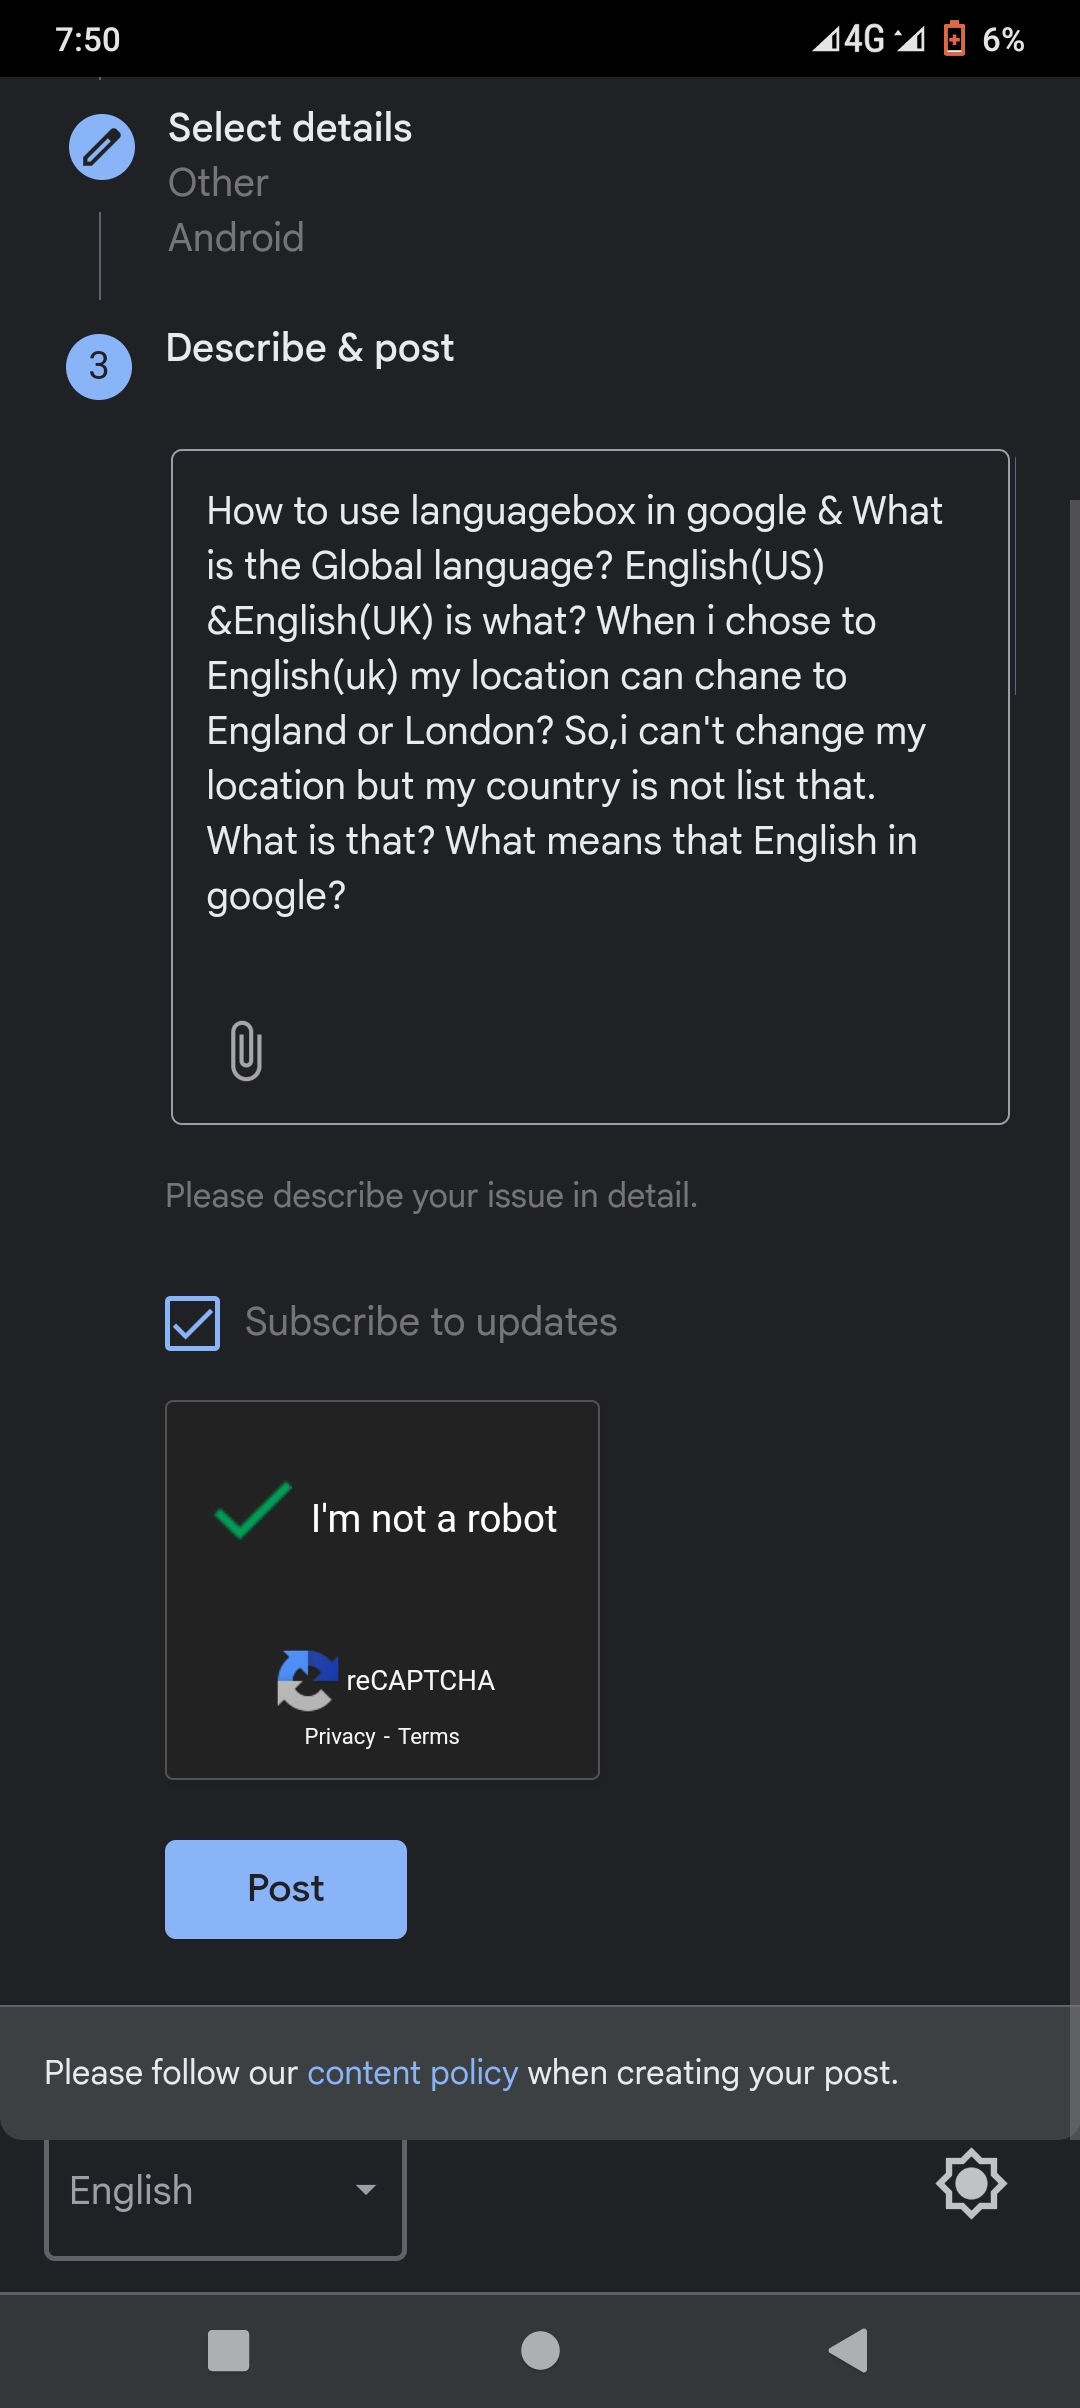Tap the battery indicator in status bar

pyautogui.click(x=955, y=39)
